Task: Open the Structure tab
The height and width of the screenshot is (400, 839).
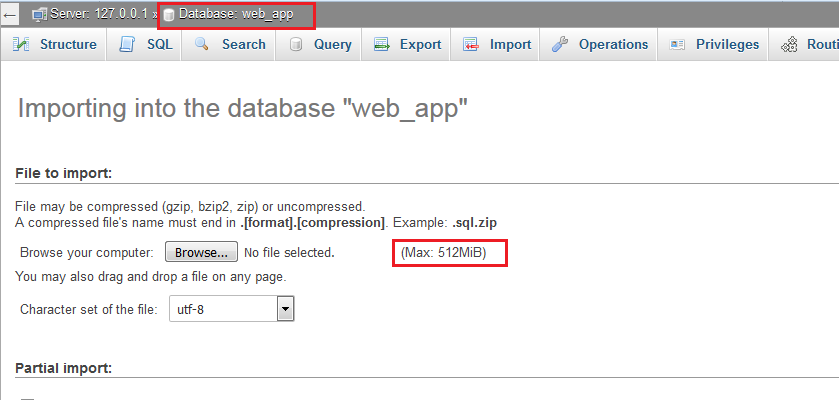Action: coord(54,44)
